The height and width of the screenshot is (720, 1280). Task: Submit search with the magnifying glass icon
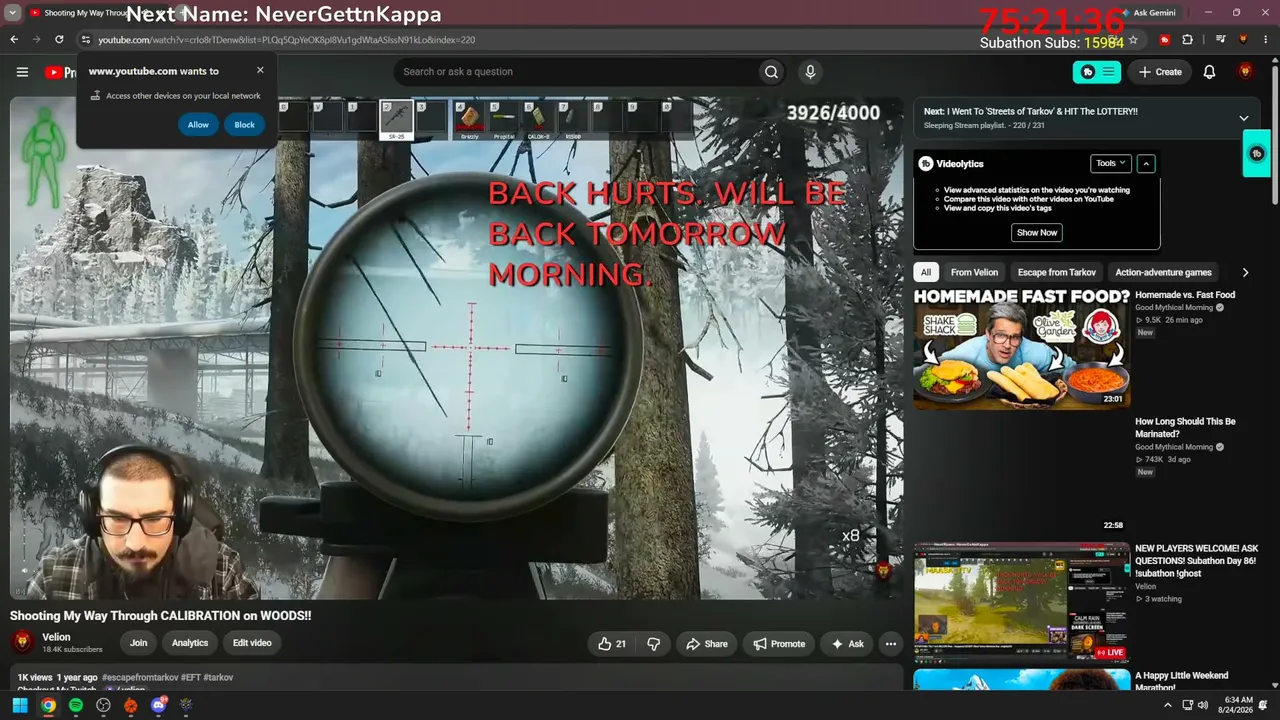[771, 72]
